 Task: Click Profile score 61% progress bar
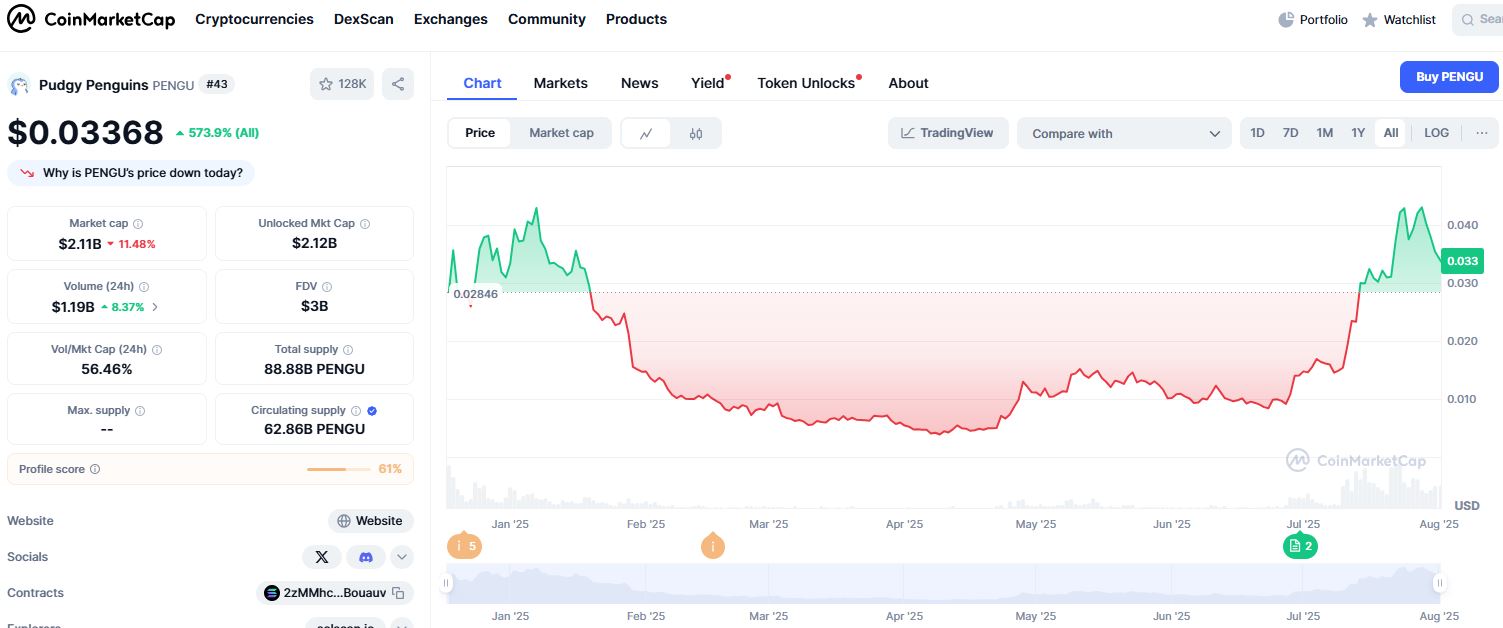click(339, 469)
